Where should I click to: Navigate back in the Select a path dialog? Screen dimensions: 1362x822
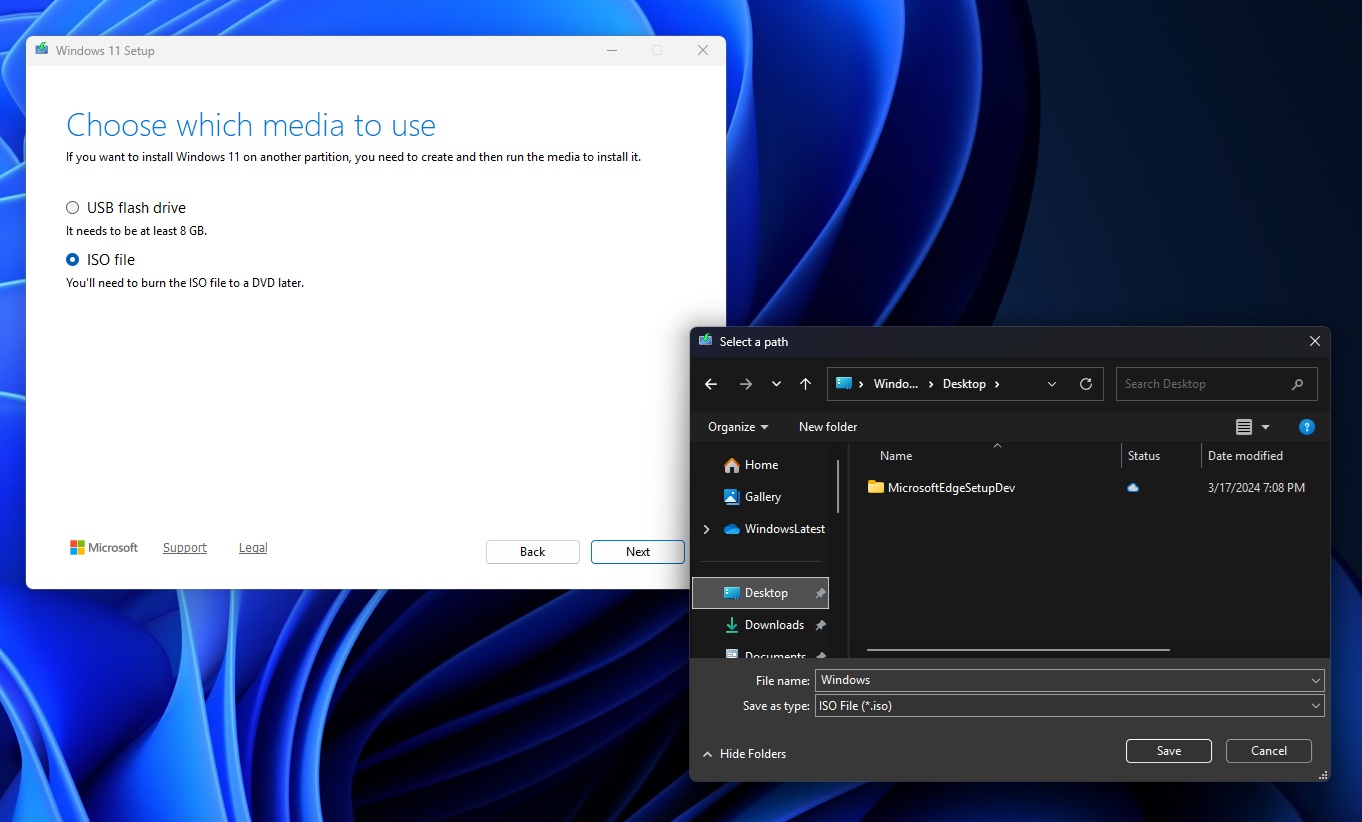(x=711, y=383)
